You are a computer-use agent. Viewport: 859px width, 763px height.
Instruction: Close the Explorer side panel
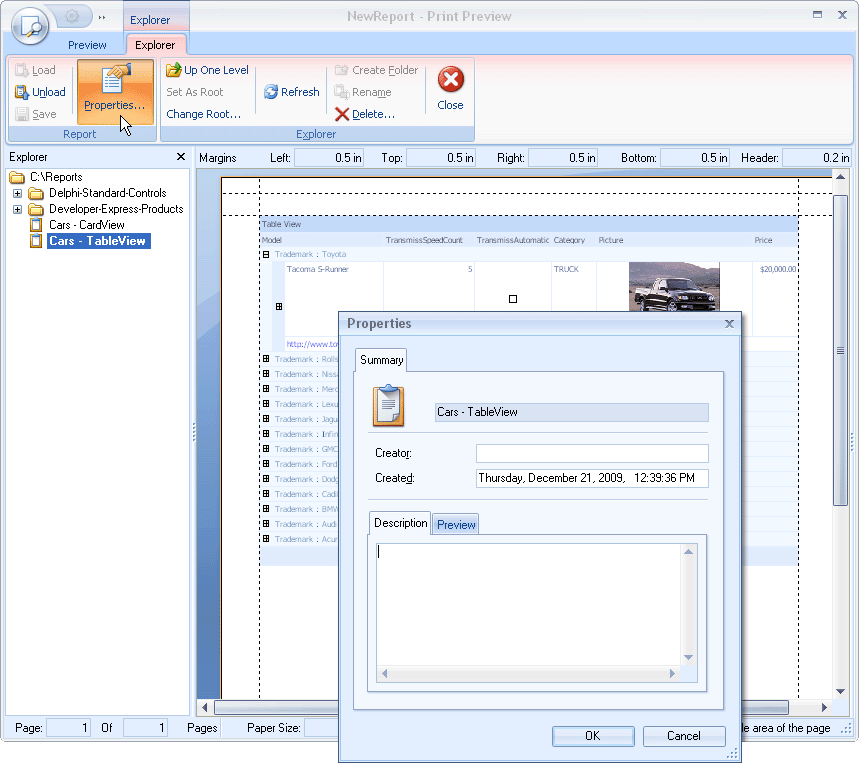click(181, 157)
